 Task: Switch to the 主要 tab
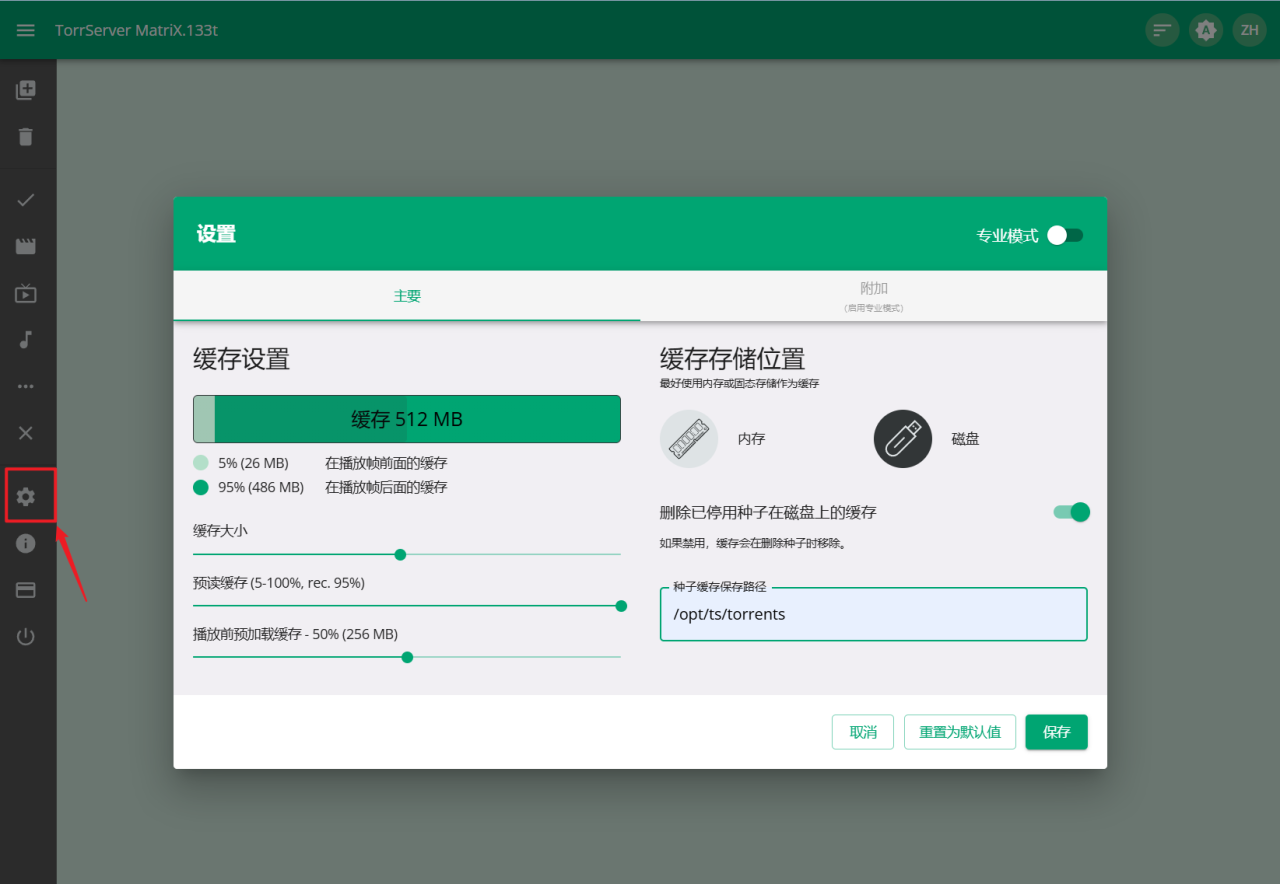point(407,296)
